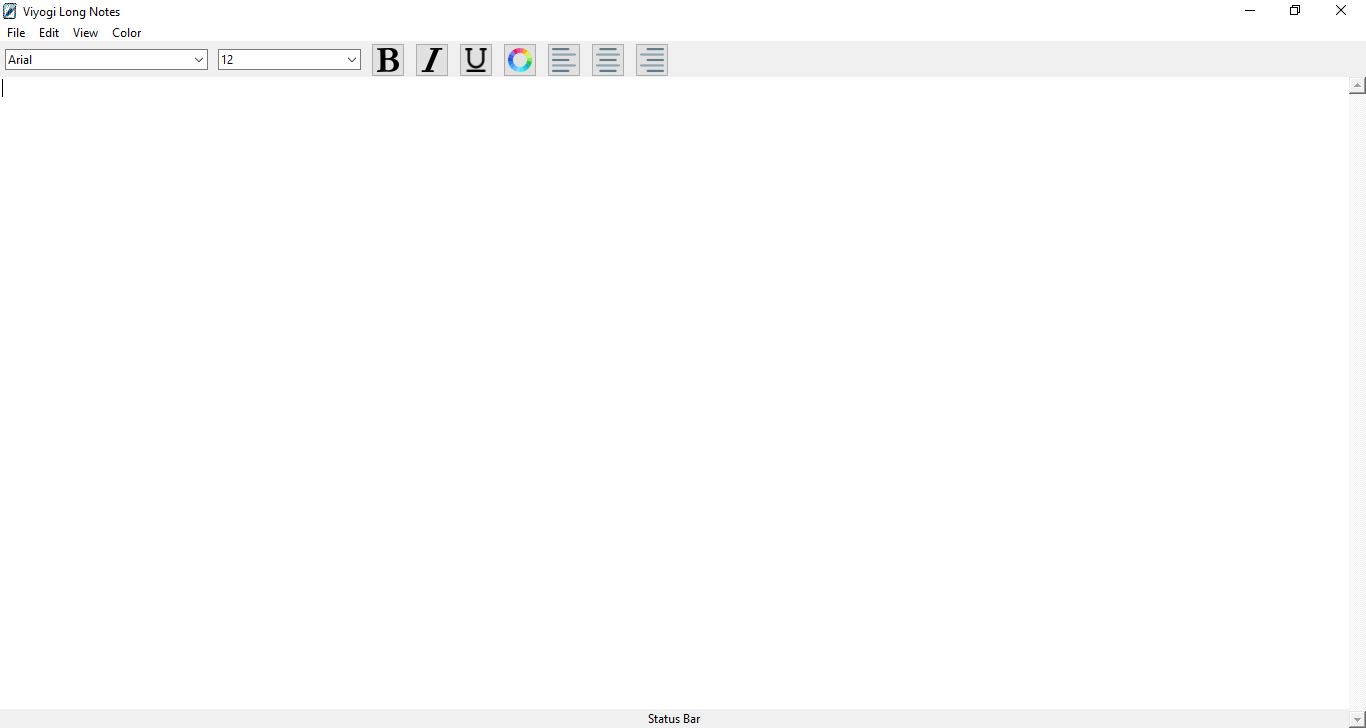Image resolution: width=1366 pixels, height=728 pixels.
Task: Toggle Italic text formatting
Action: click(x=432, y=60)
